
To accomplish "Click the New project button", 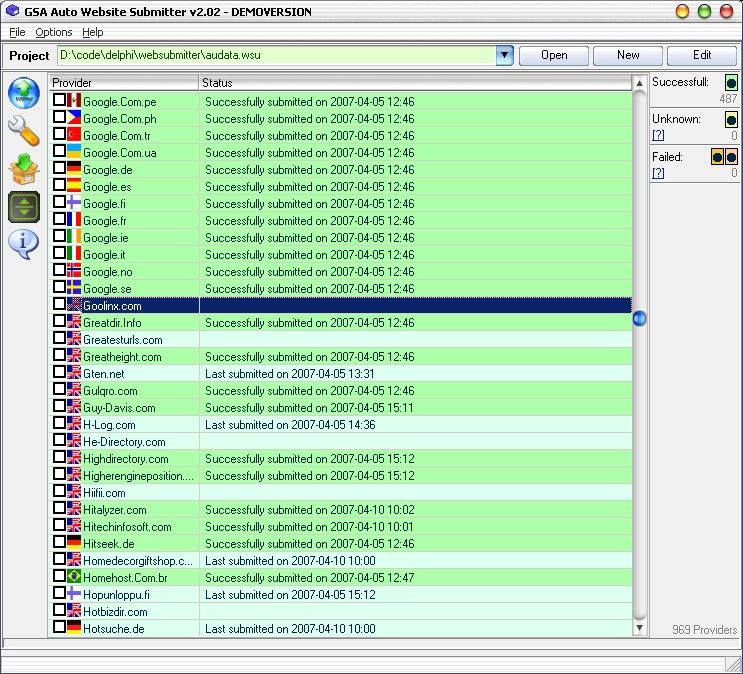I will tap(628, 55).
